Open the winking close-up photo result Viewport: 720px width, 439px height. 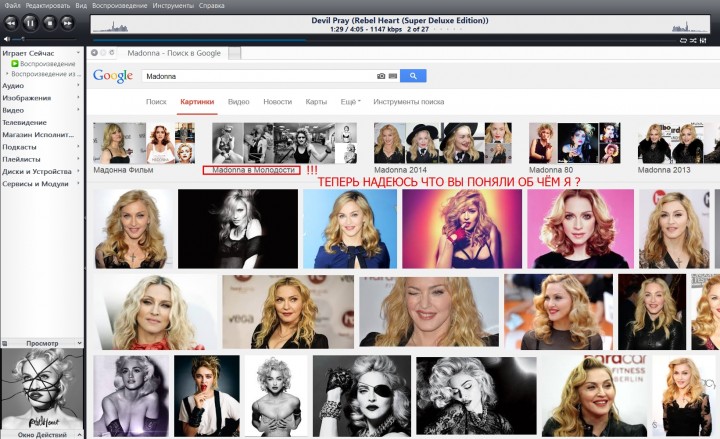pyautogui.click(x=429, y=311)
